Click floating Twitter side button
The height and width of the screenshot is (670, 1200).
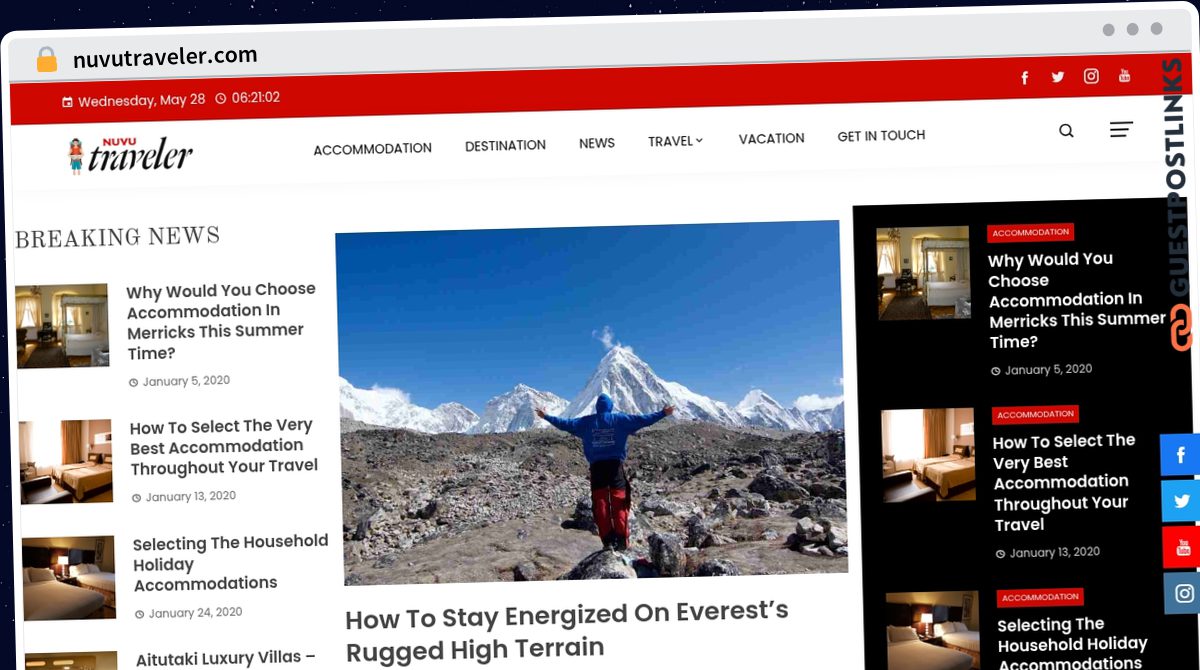[1182, 501]
